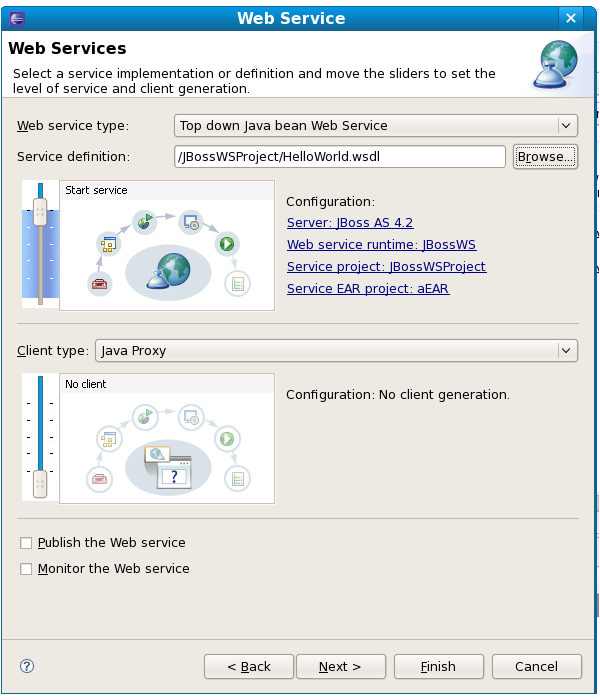Click the list page icon ending the service diagram
Image resolution: width=600 pixels, height=700 pixels.
237,283
